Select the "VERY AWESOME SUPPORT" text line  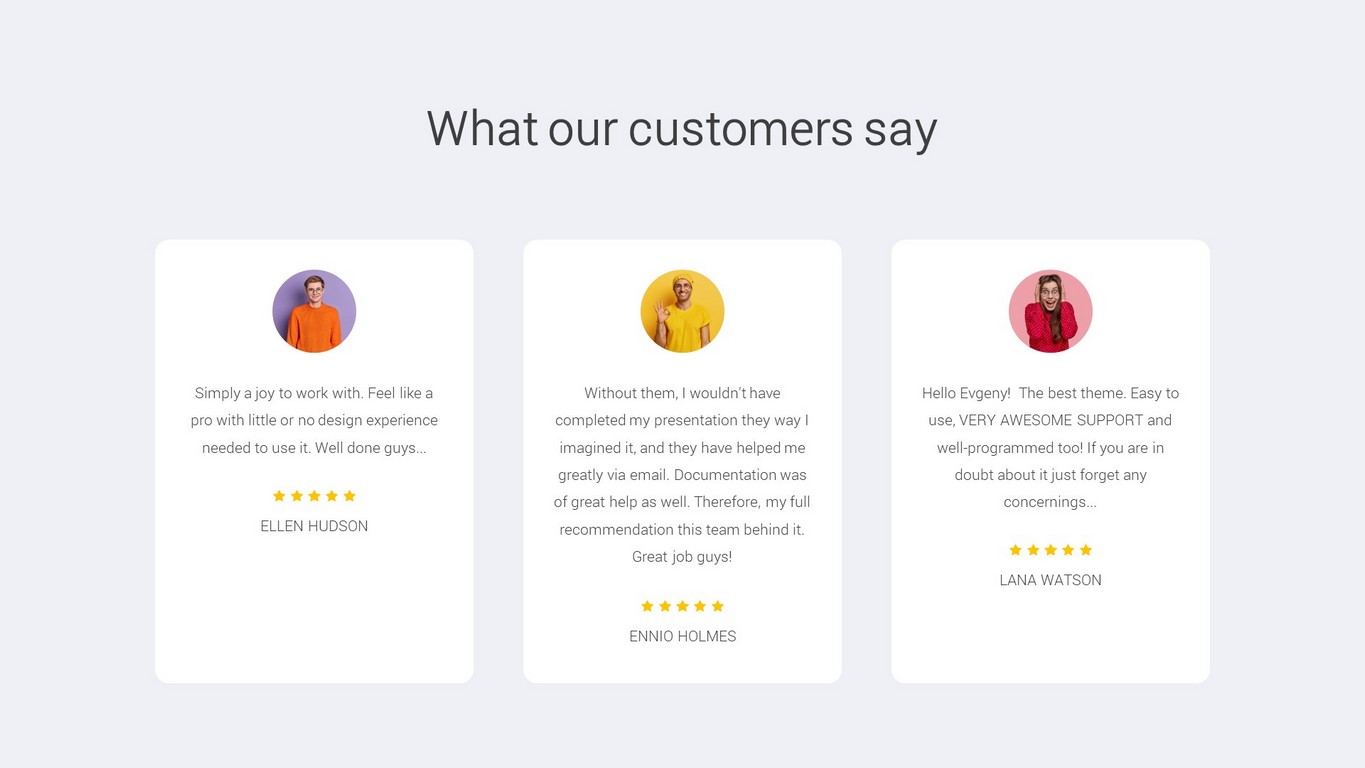click(x=1050, y=420)
